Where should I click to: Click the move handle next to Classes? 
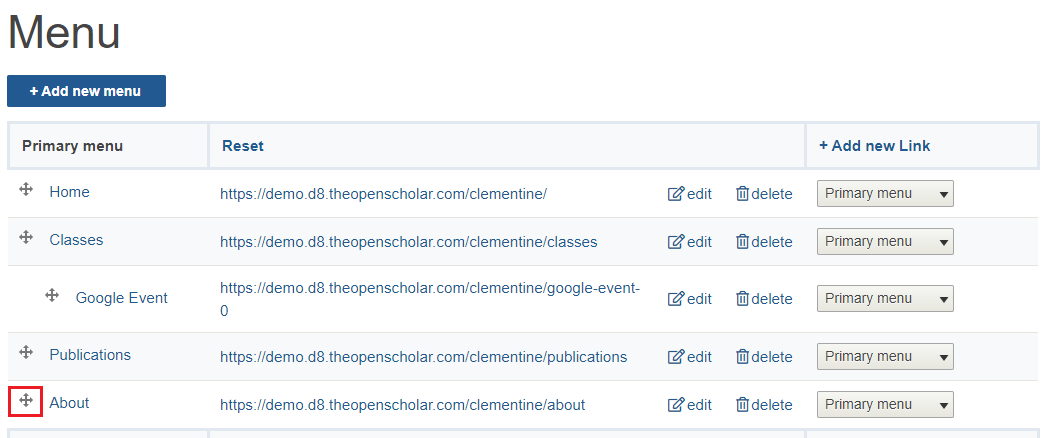pos(26,237)
